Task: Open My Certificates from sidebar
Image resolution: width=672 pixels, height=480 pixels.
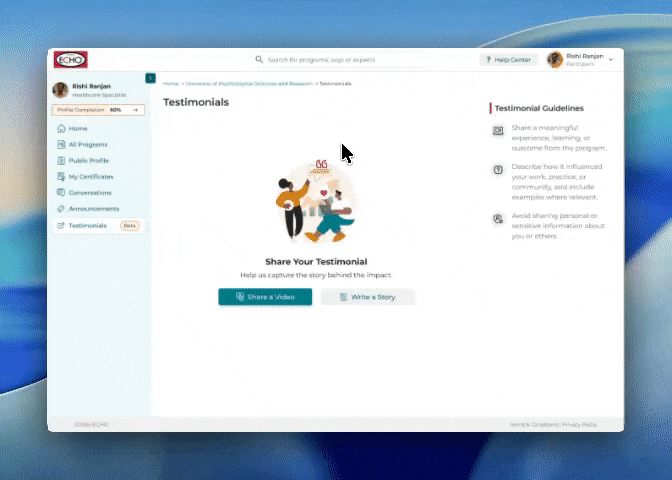Action: coord(91,177)
